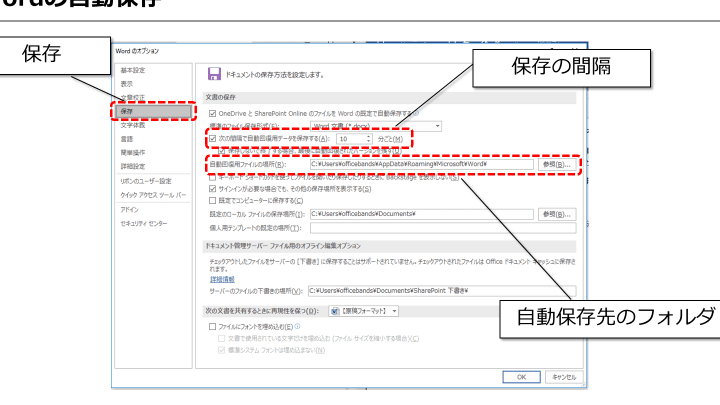Viewport: 720px width, 405px height.
Task: Select 表示 in the options sidebar
Action: coord(127,84)
